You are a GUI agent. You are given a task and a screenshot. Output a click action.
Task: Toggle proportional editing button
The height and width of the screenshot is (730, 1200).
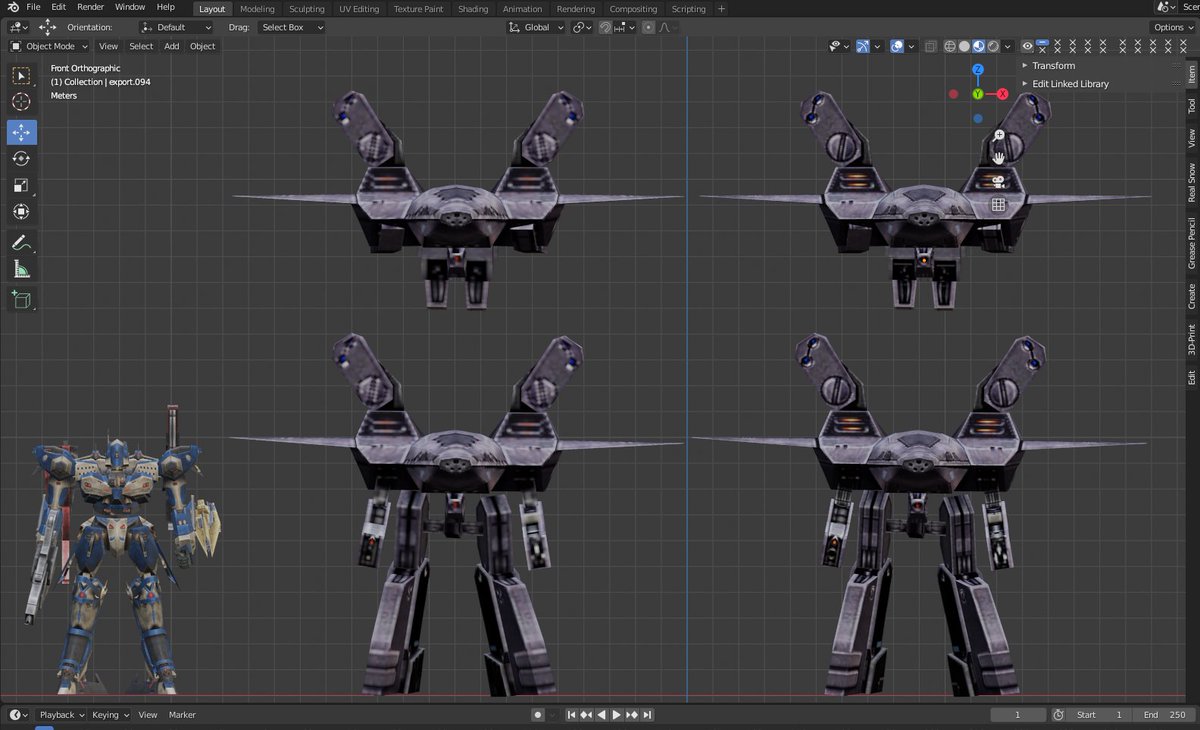point(648,27)
